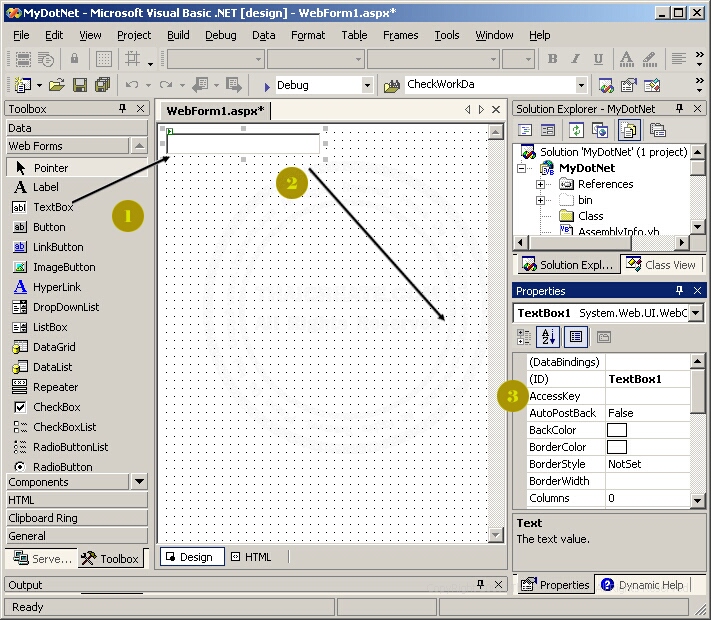Select the ListBox control
The image size is (711, 620).
coord(50,327)
